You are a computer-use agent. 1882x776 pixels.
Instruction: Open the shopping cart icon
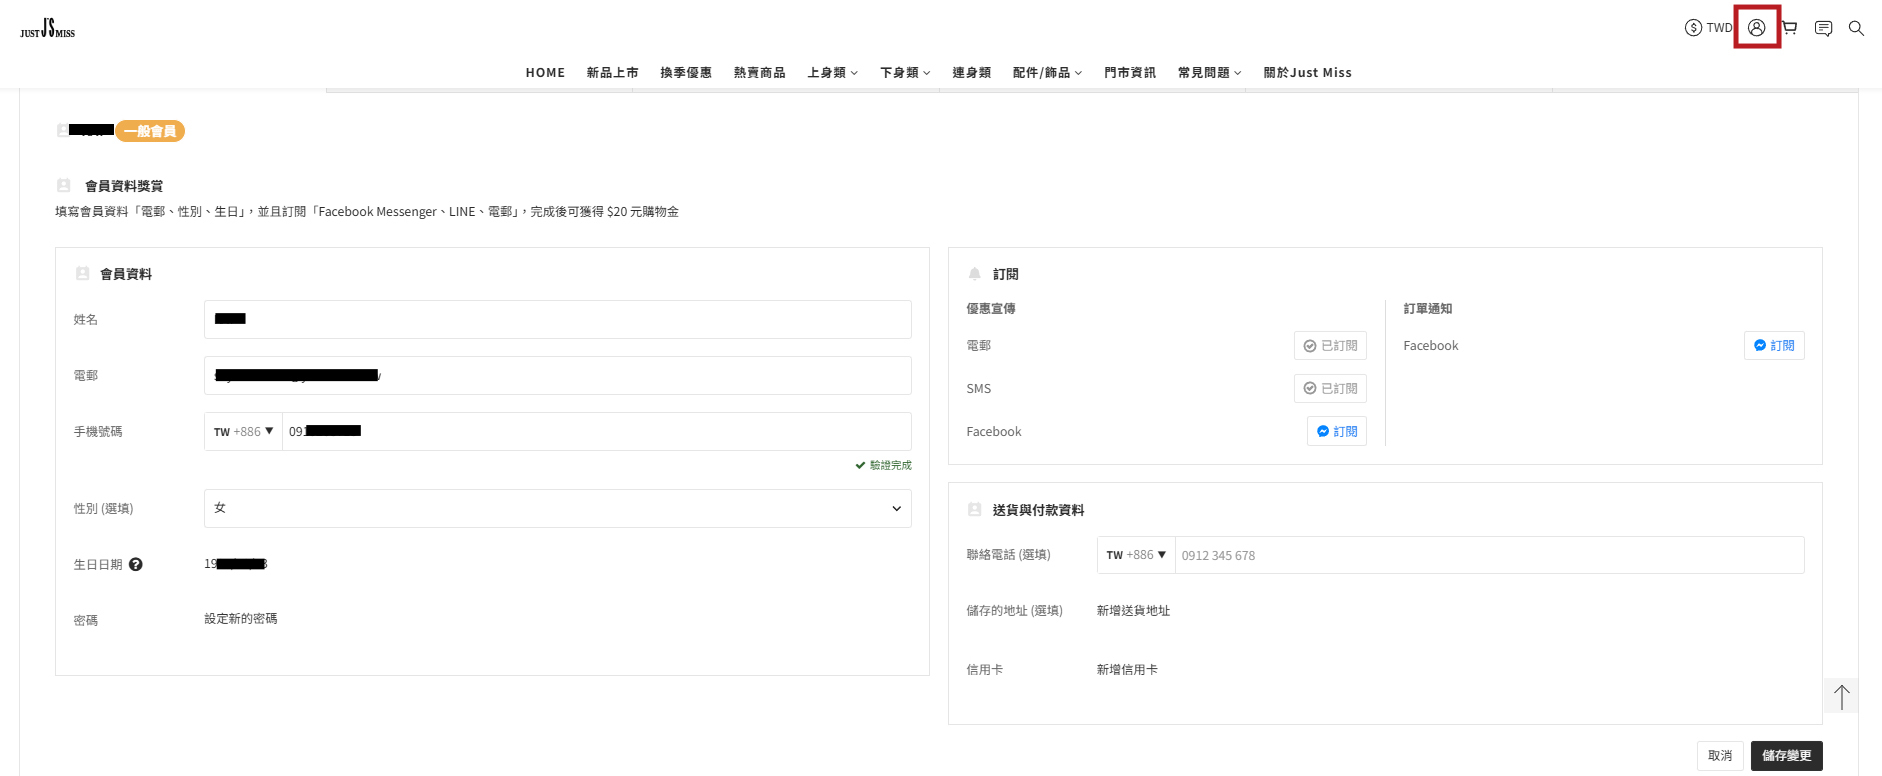(1790, 28)
